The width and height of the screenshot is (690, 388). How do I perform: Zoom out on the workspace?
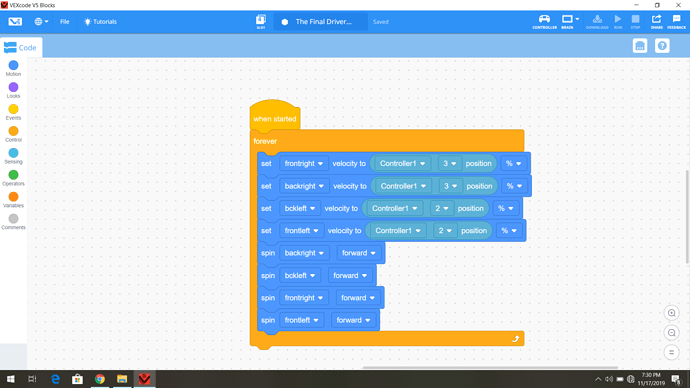[x=672, y=333]
